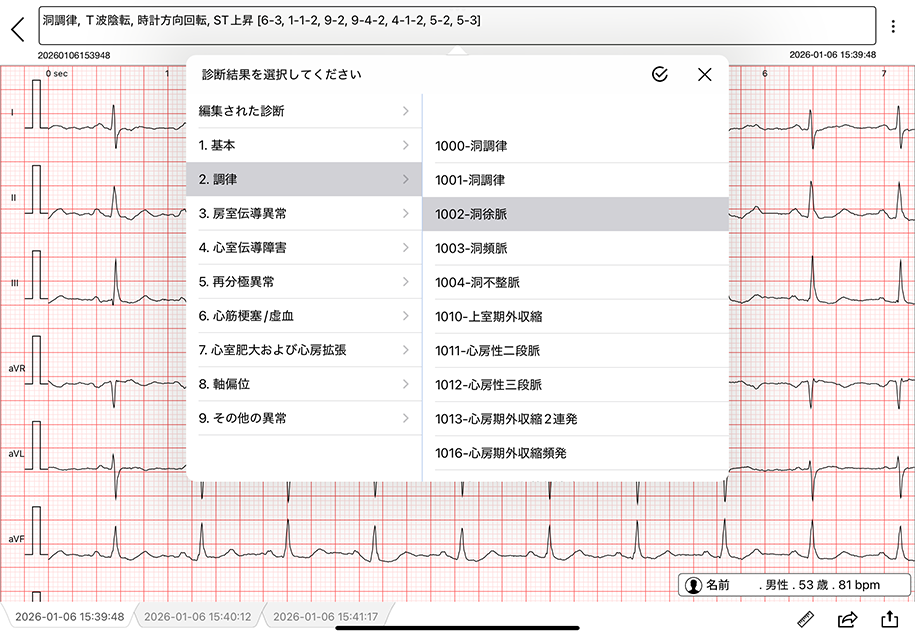The image size is (915, 636).
Task: Open the three-dot more options menu
Action: tap(893, 27)
